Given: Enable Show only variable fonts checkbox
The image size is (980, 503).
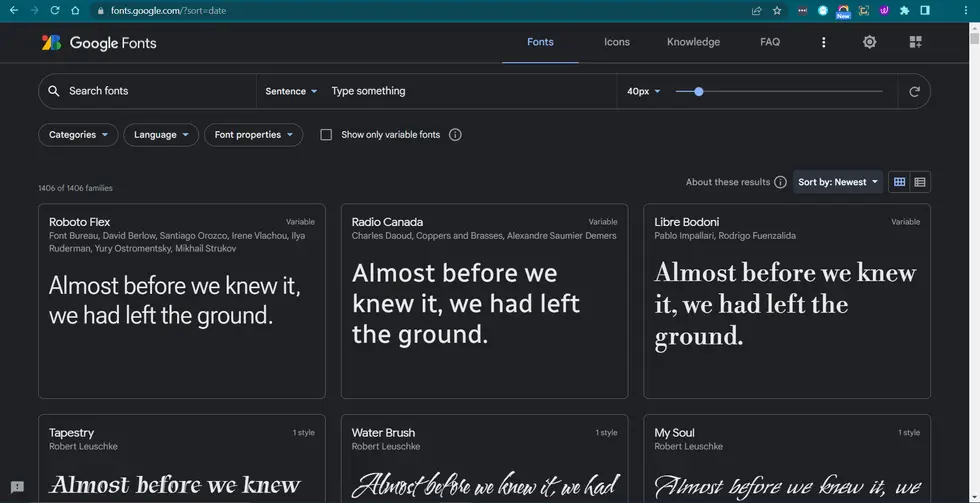Looking at the screenshot, I should 326,134.
